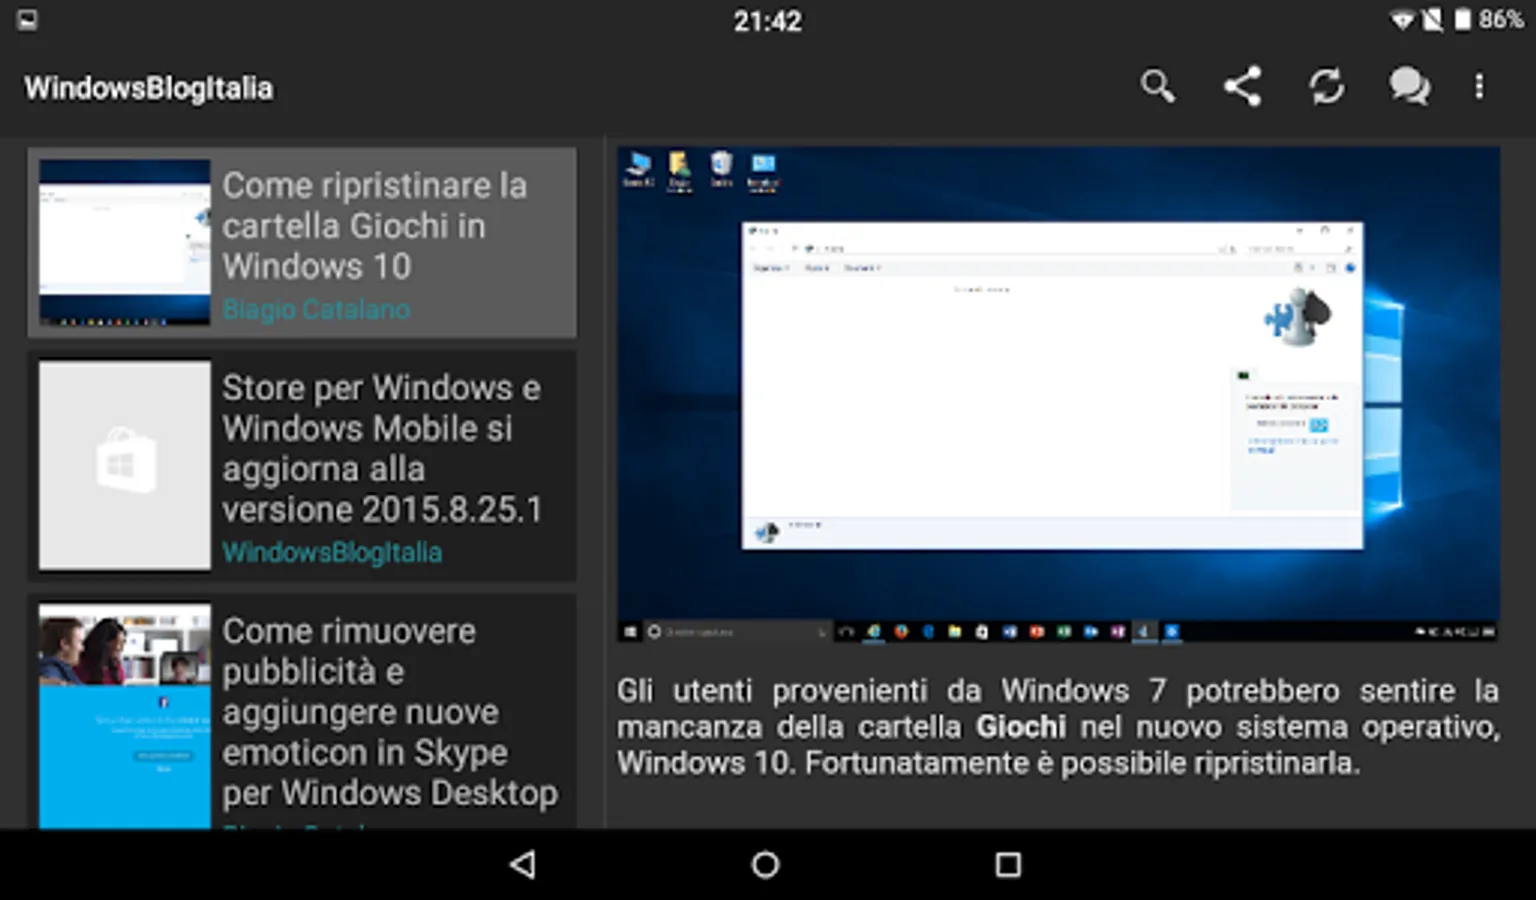This screenshot has height=900, width=1536.
Task: Tap the no-SIM icon in status bar
Action: click(1433, 20)
